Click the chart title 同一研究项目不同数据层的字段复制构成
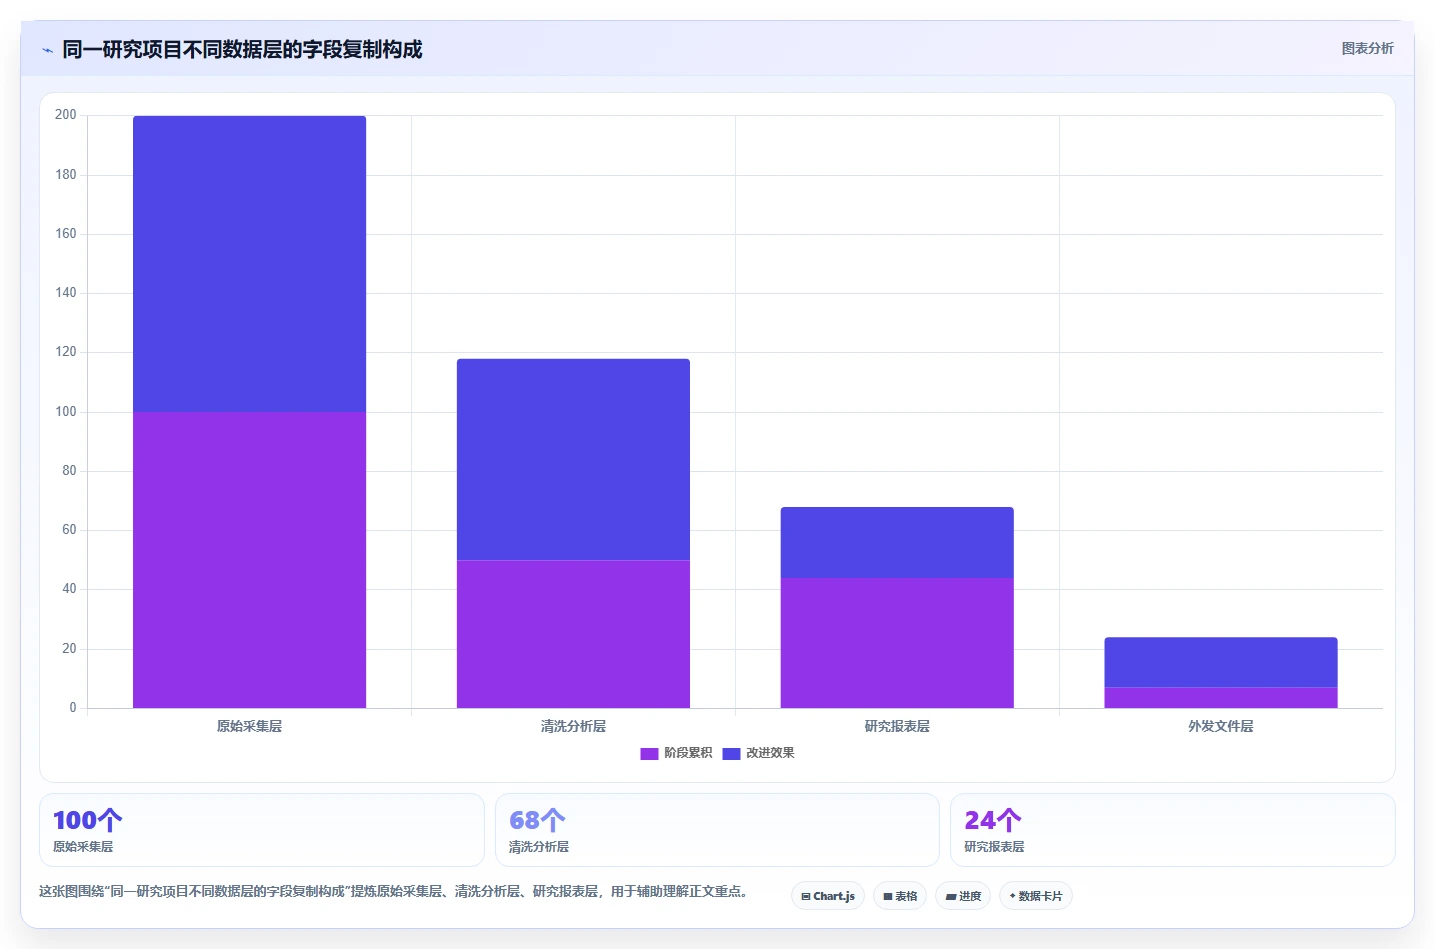This screenshot has width=1435, height=949. 242,49
